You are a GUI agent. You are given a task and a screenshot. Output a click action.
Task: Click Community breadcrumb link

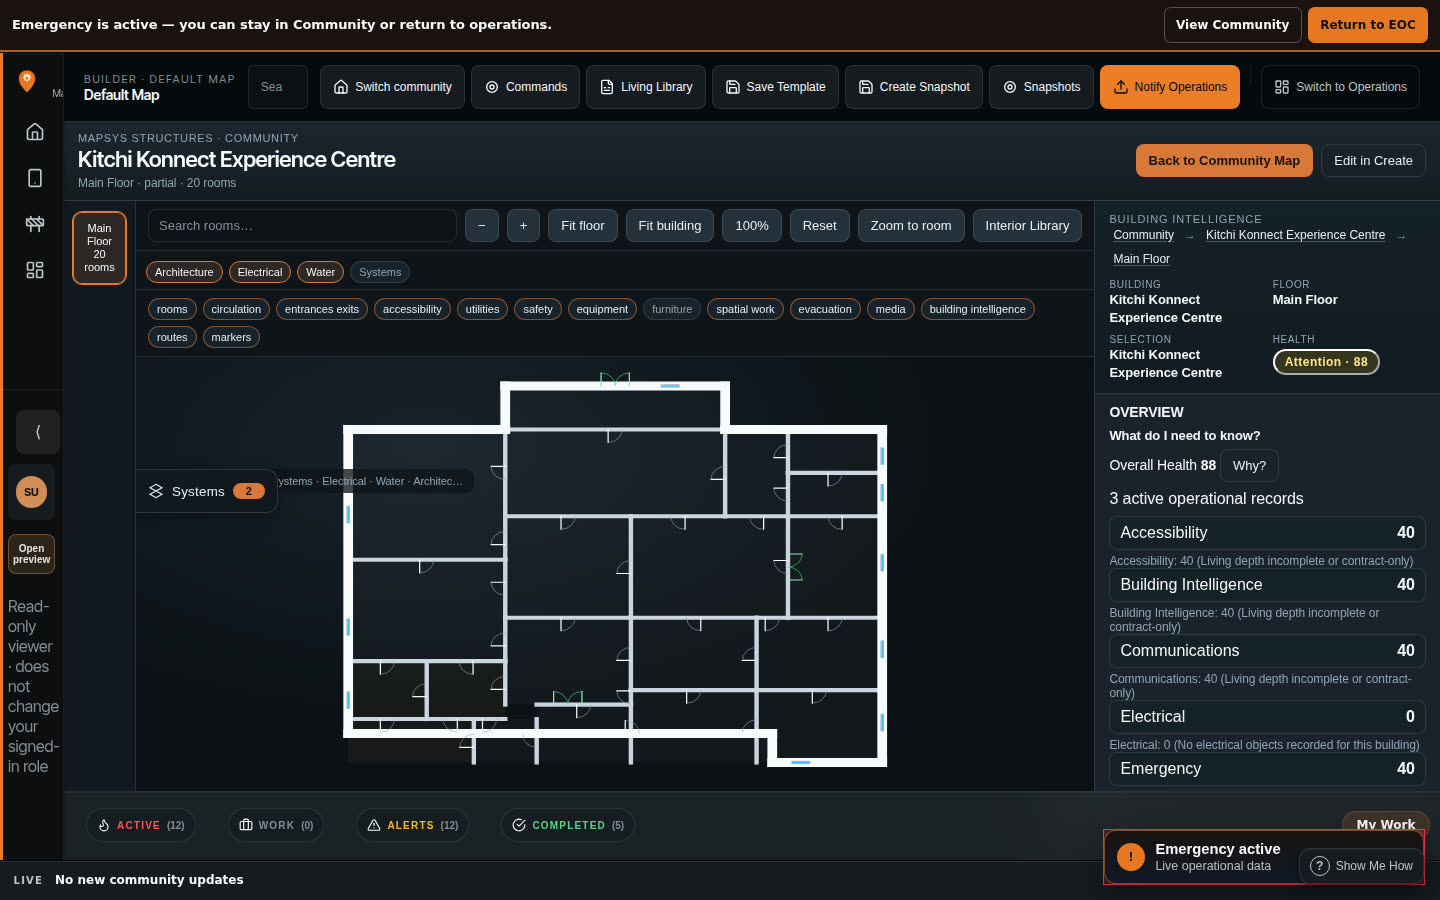[x=1143, y=235]
